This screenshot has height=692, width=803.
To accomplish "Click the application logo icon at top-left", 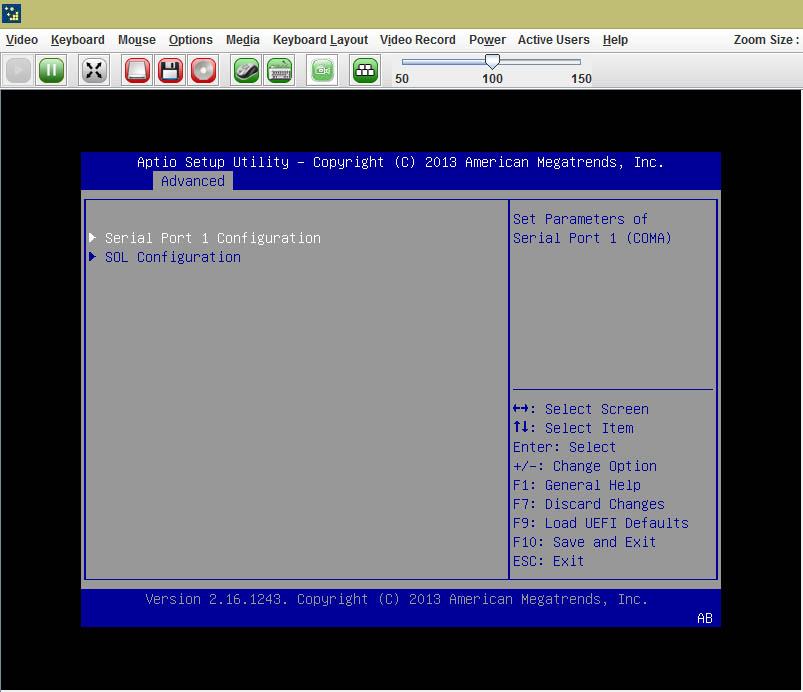I will click(x=12, y=13).
